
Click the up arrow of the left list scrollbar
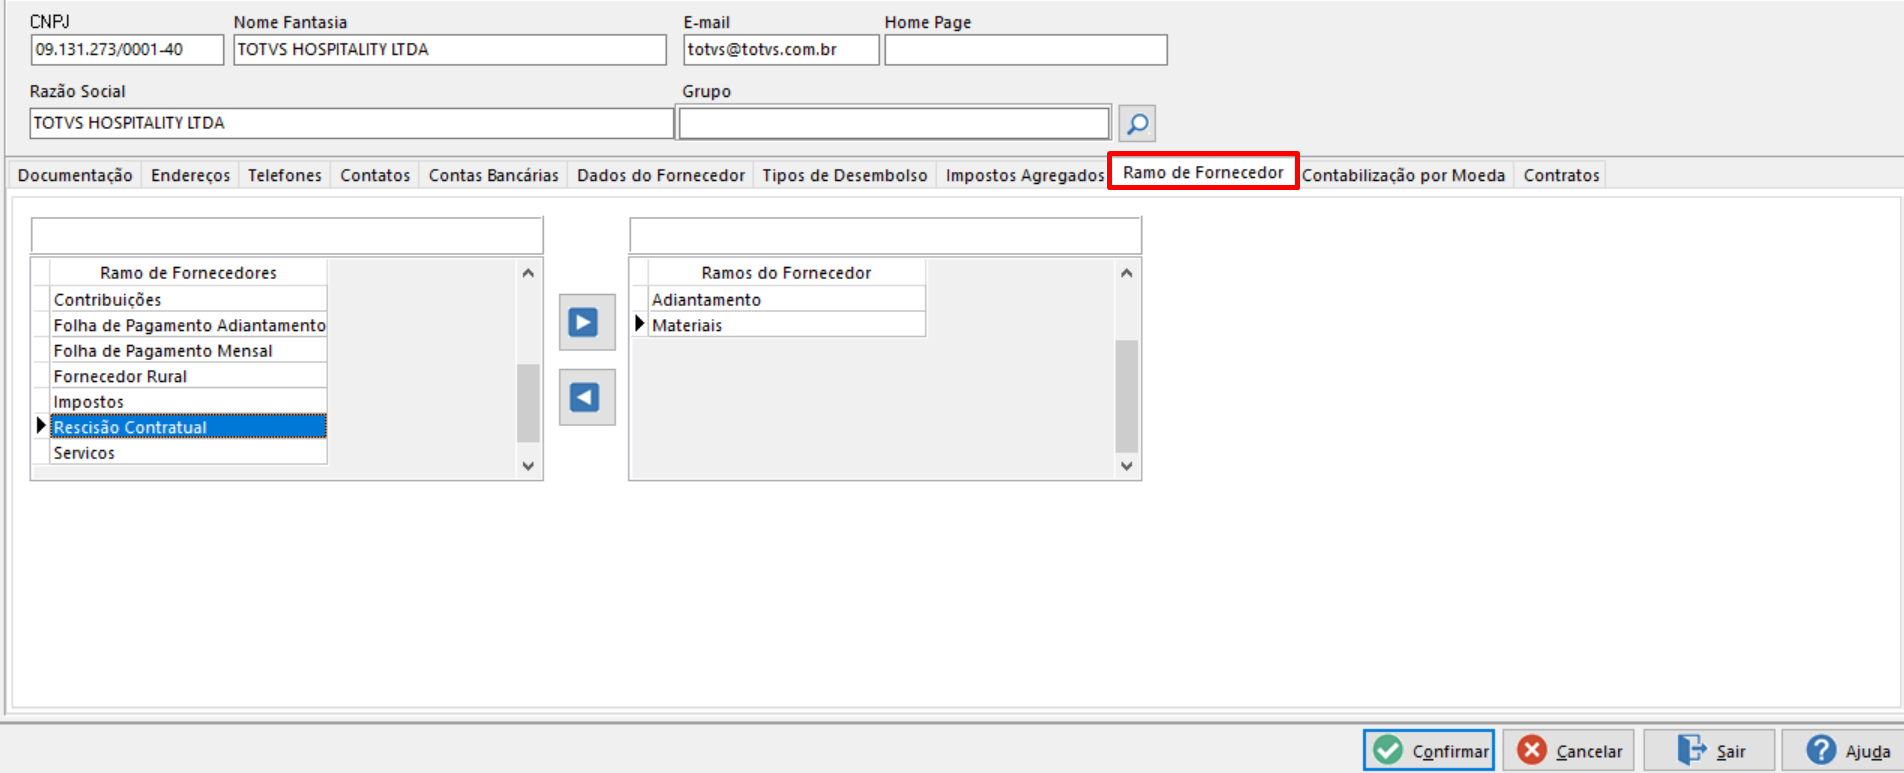click(528, 273)
